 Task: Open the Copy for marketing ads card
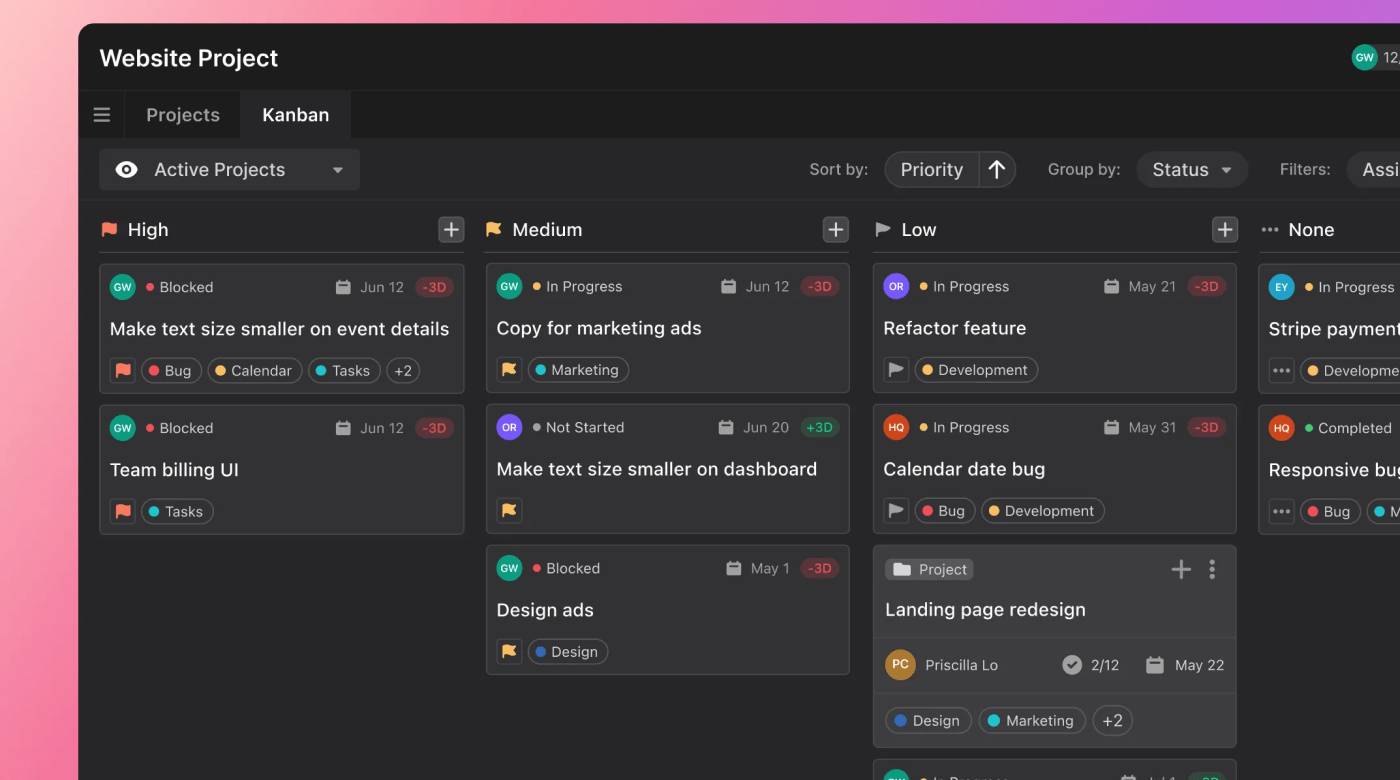click(x=599, y=328)
